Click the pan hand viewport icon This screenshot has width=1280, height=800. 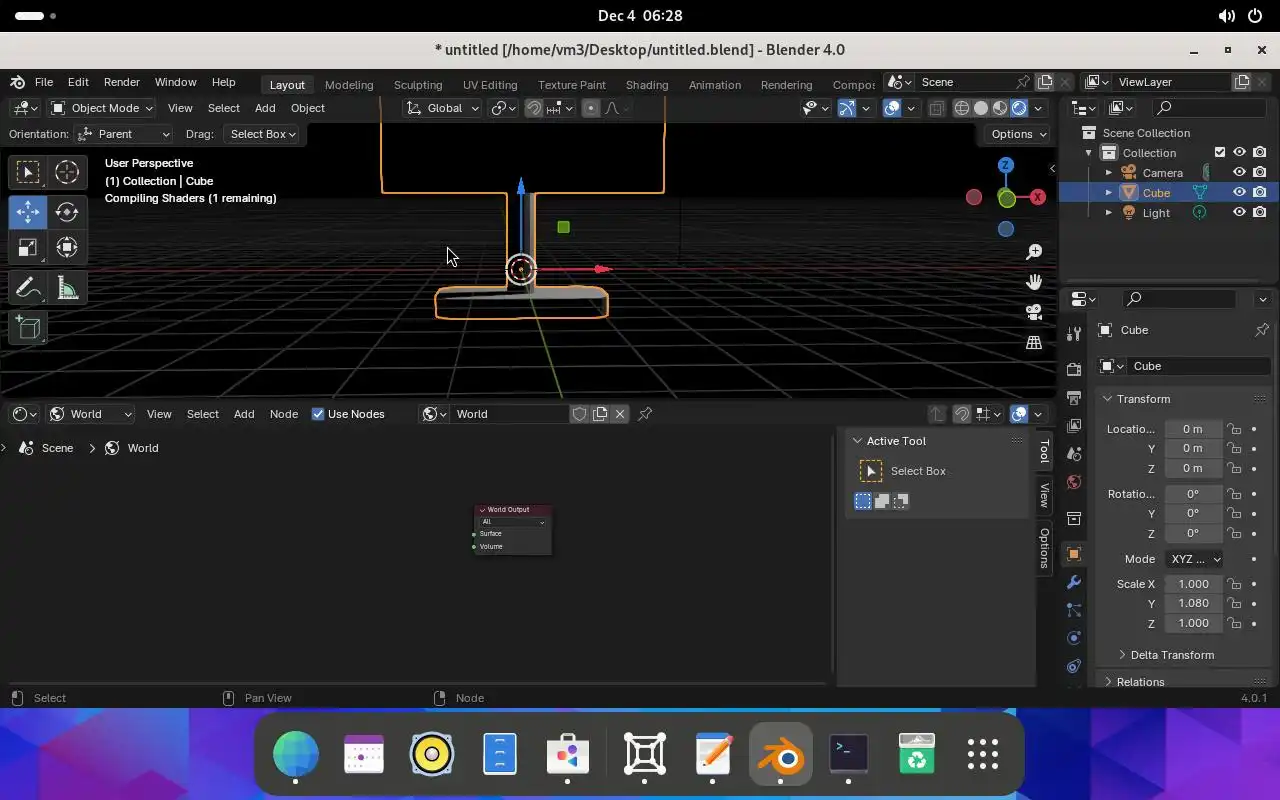coord(1034,282)
